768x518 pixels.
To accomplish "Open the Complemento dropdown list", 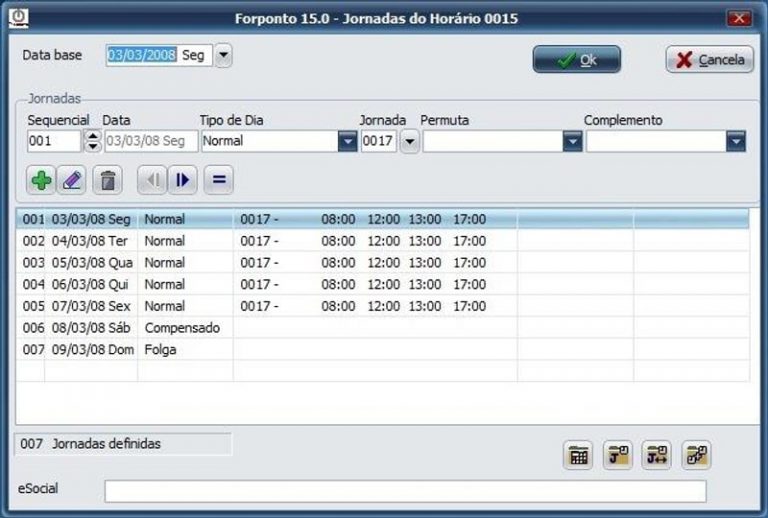I will tap(736, 142).
